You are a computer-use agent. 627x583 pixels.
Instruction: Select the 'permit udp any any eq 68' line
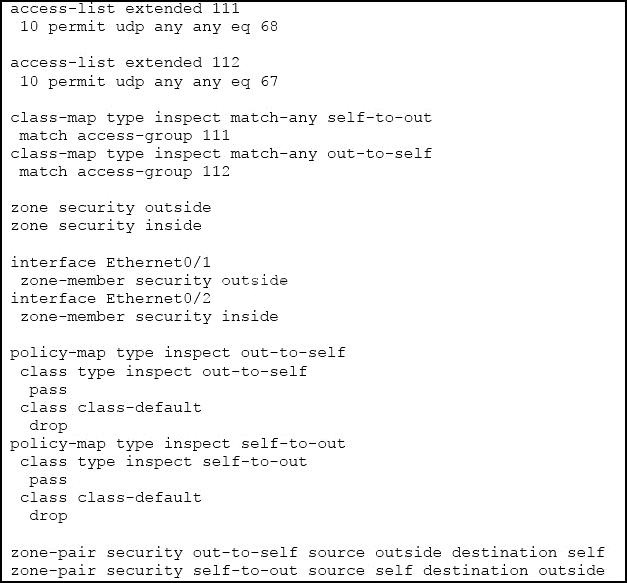[x=149, y=27]
